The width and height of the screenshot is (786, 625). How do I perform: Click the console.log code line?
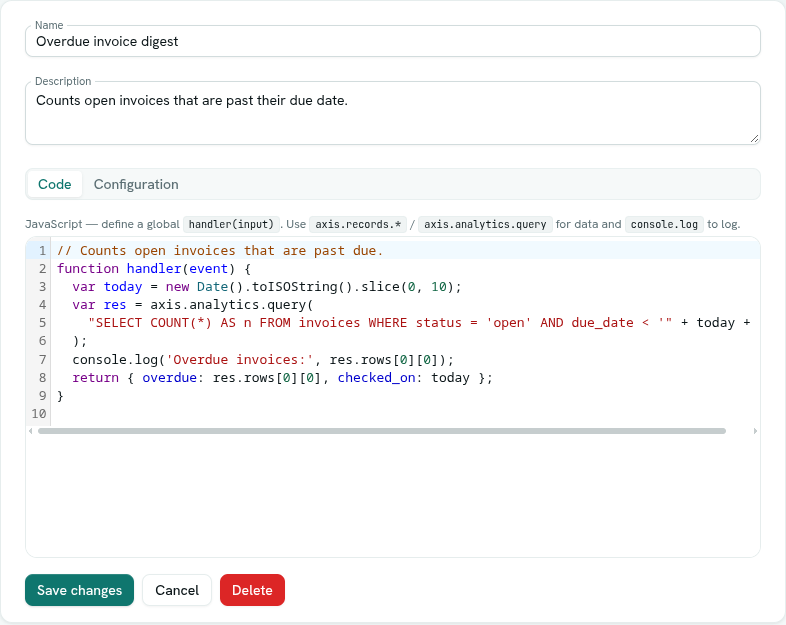tap(263, 359)
